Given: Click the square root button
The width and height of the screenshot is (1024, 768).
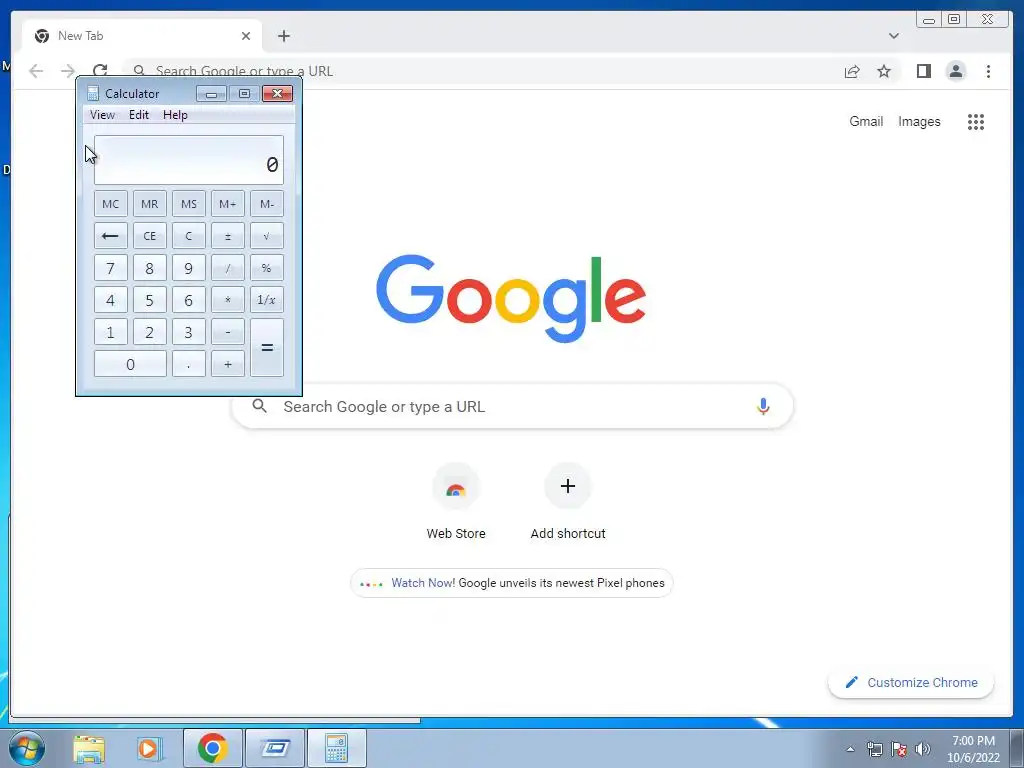Looking at the screenshot, I should tap(267, 236).
